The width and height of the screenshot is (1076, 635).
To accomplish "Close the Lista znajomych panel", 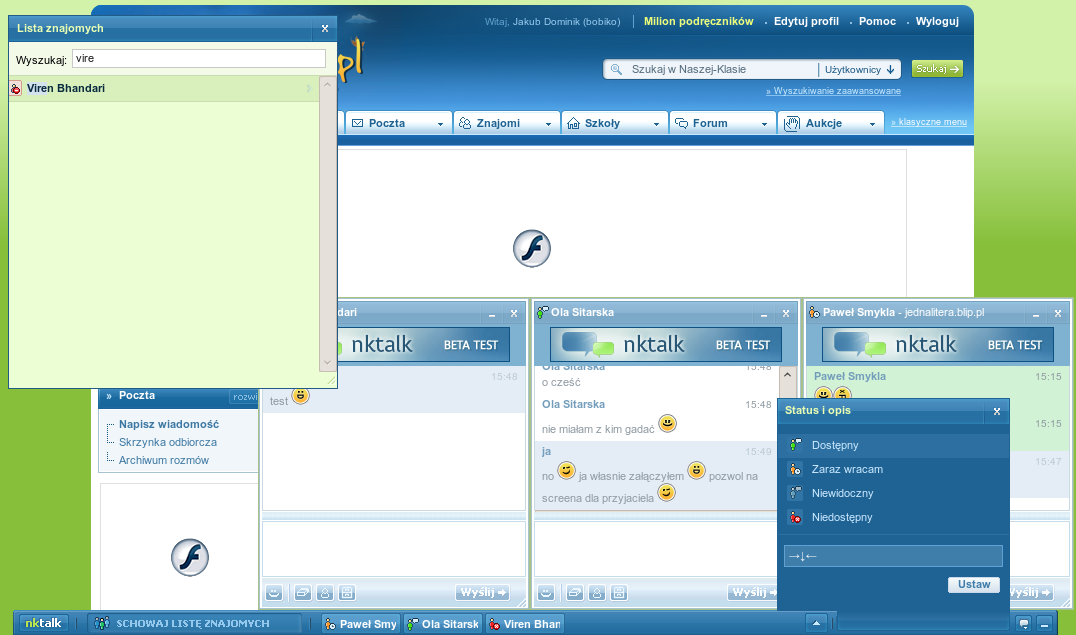I will pos(325,29).
